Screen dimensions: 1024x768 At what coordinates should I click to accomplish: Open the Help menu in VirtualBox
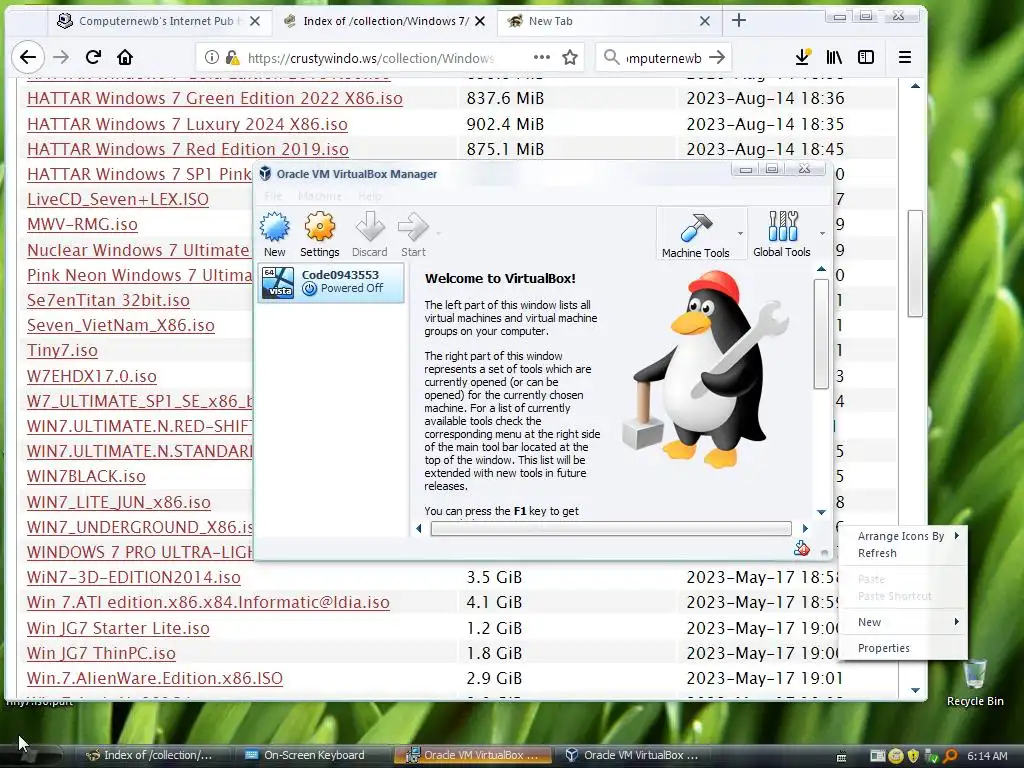[x=370, y=196]
